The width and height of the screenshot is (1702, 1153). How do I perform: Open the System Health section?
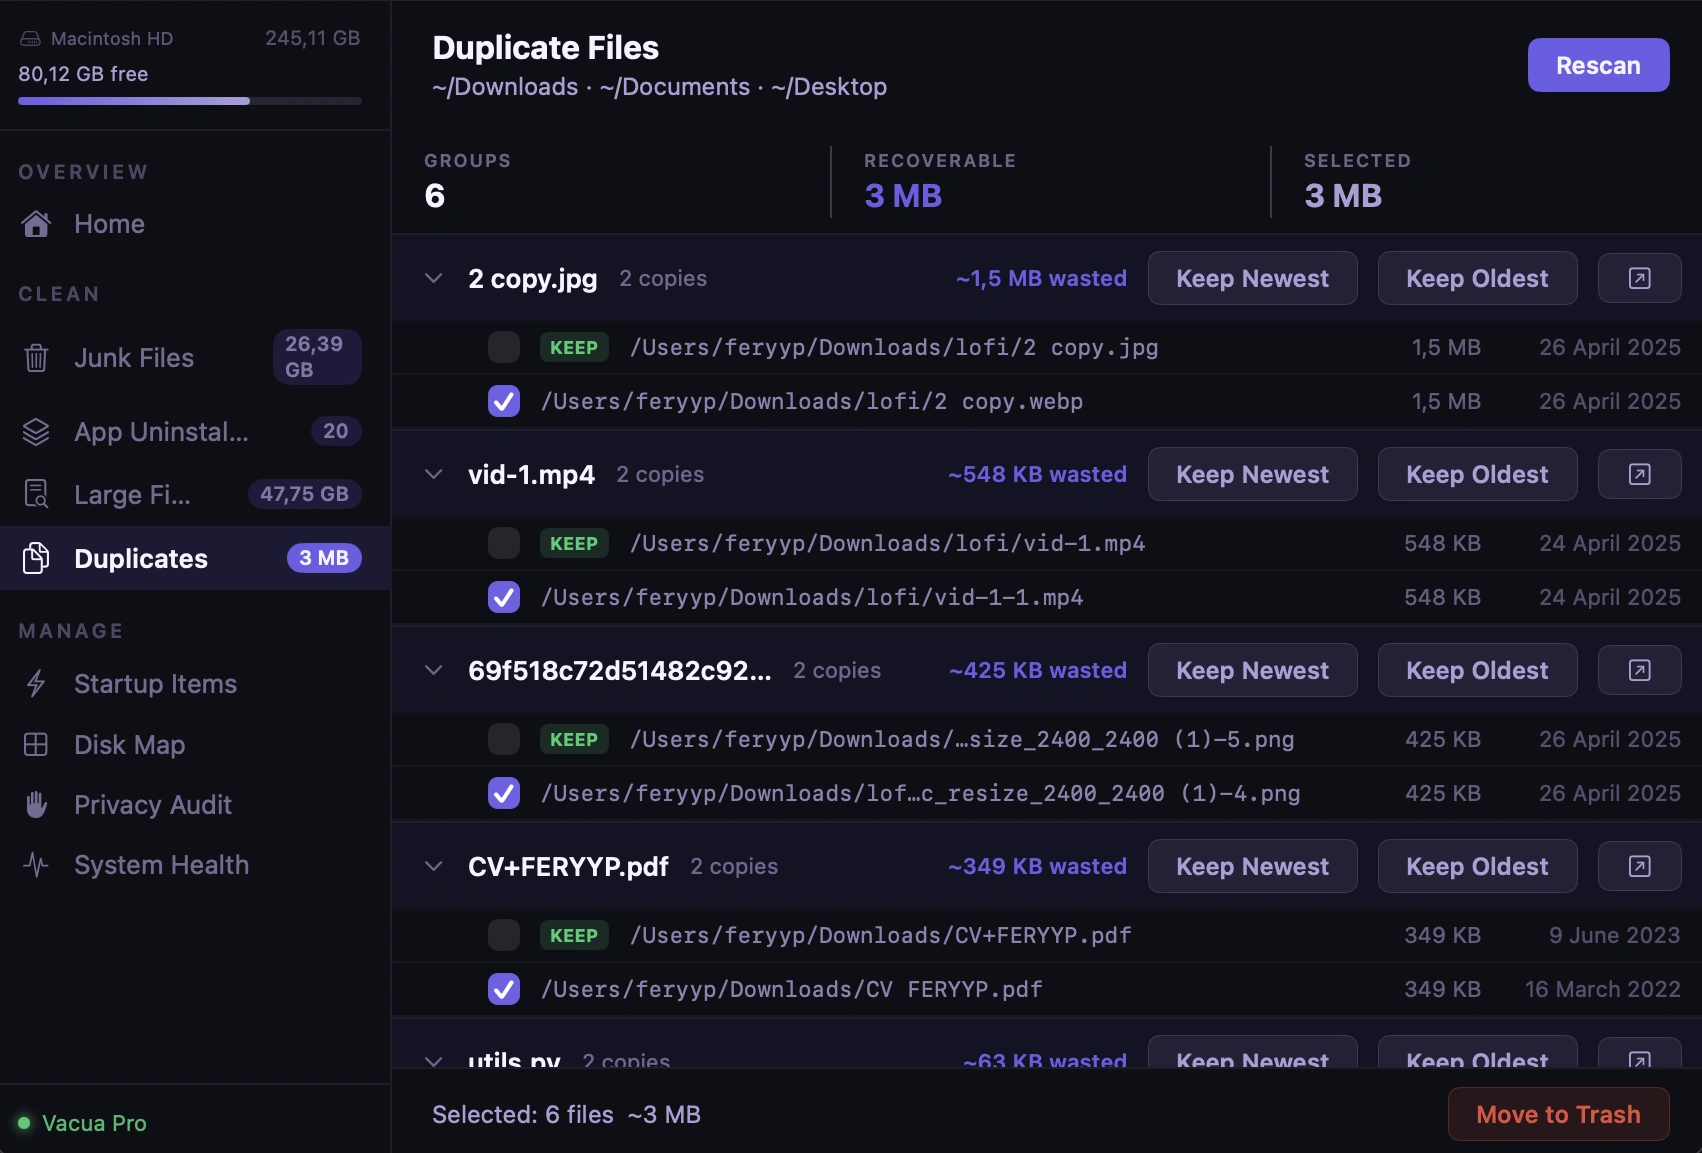[195, 865]
